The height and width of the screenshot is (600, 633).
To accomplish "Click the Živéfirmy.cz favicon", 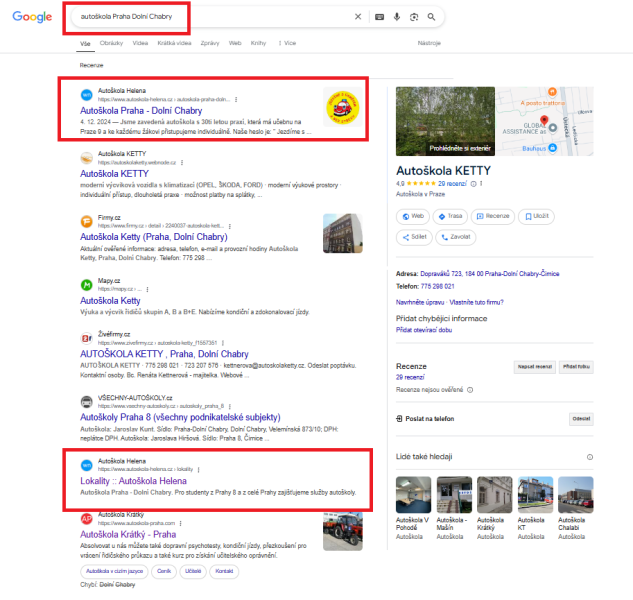I will tap(86, 338).
